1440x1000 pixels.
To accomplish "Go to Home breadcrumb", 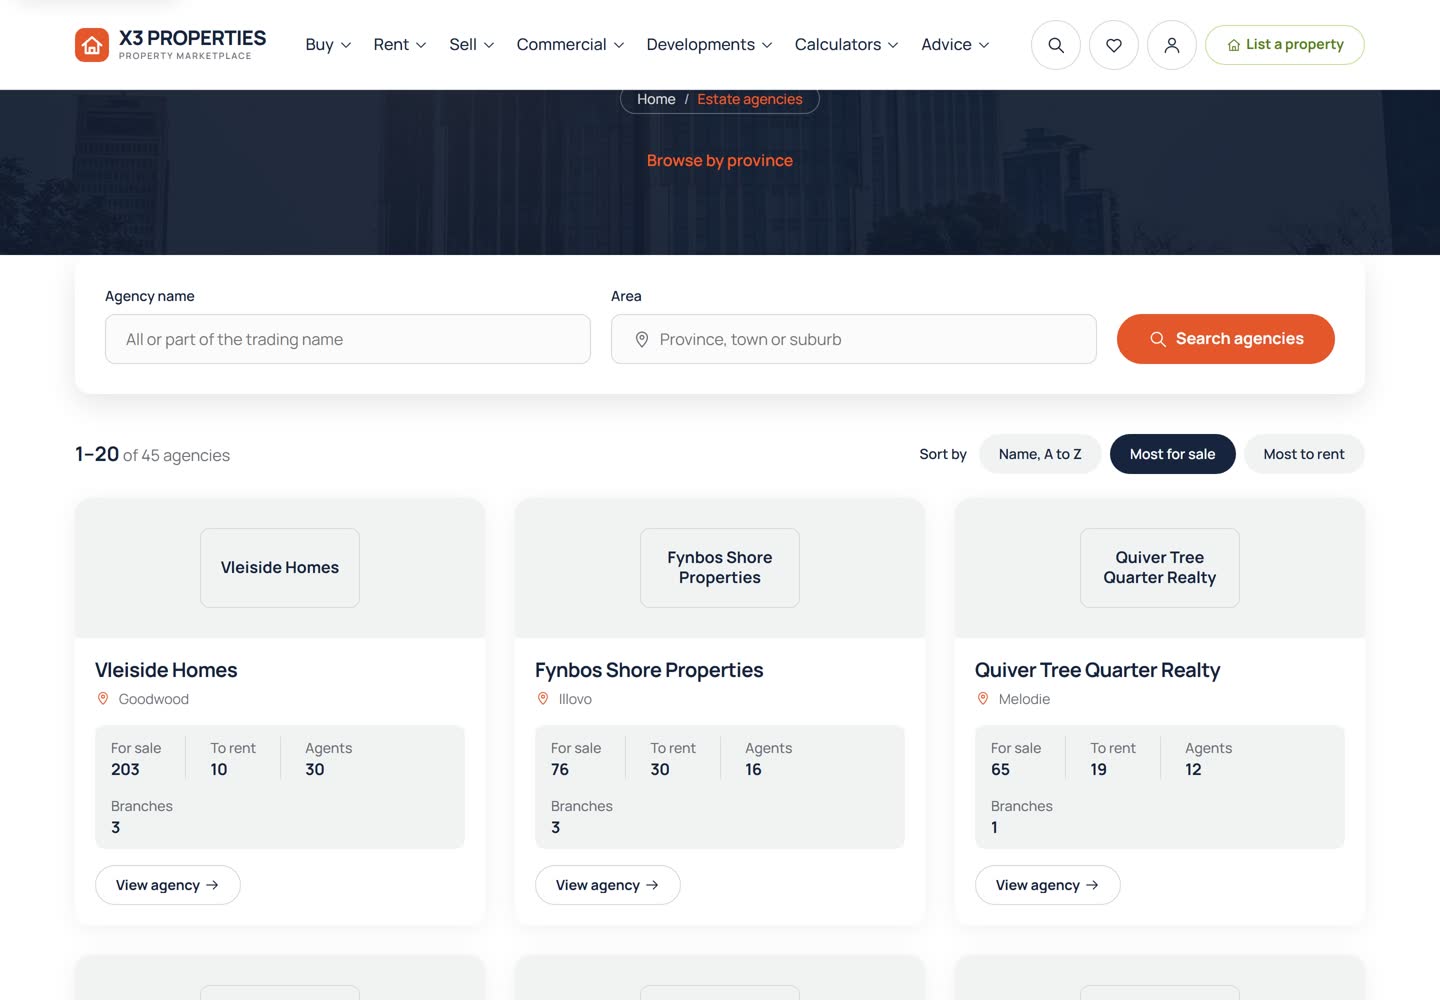I will pyautogui.click(x=656, y=99).
